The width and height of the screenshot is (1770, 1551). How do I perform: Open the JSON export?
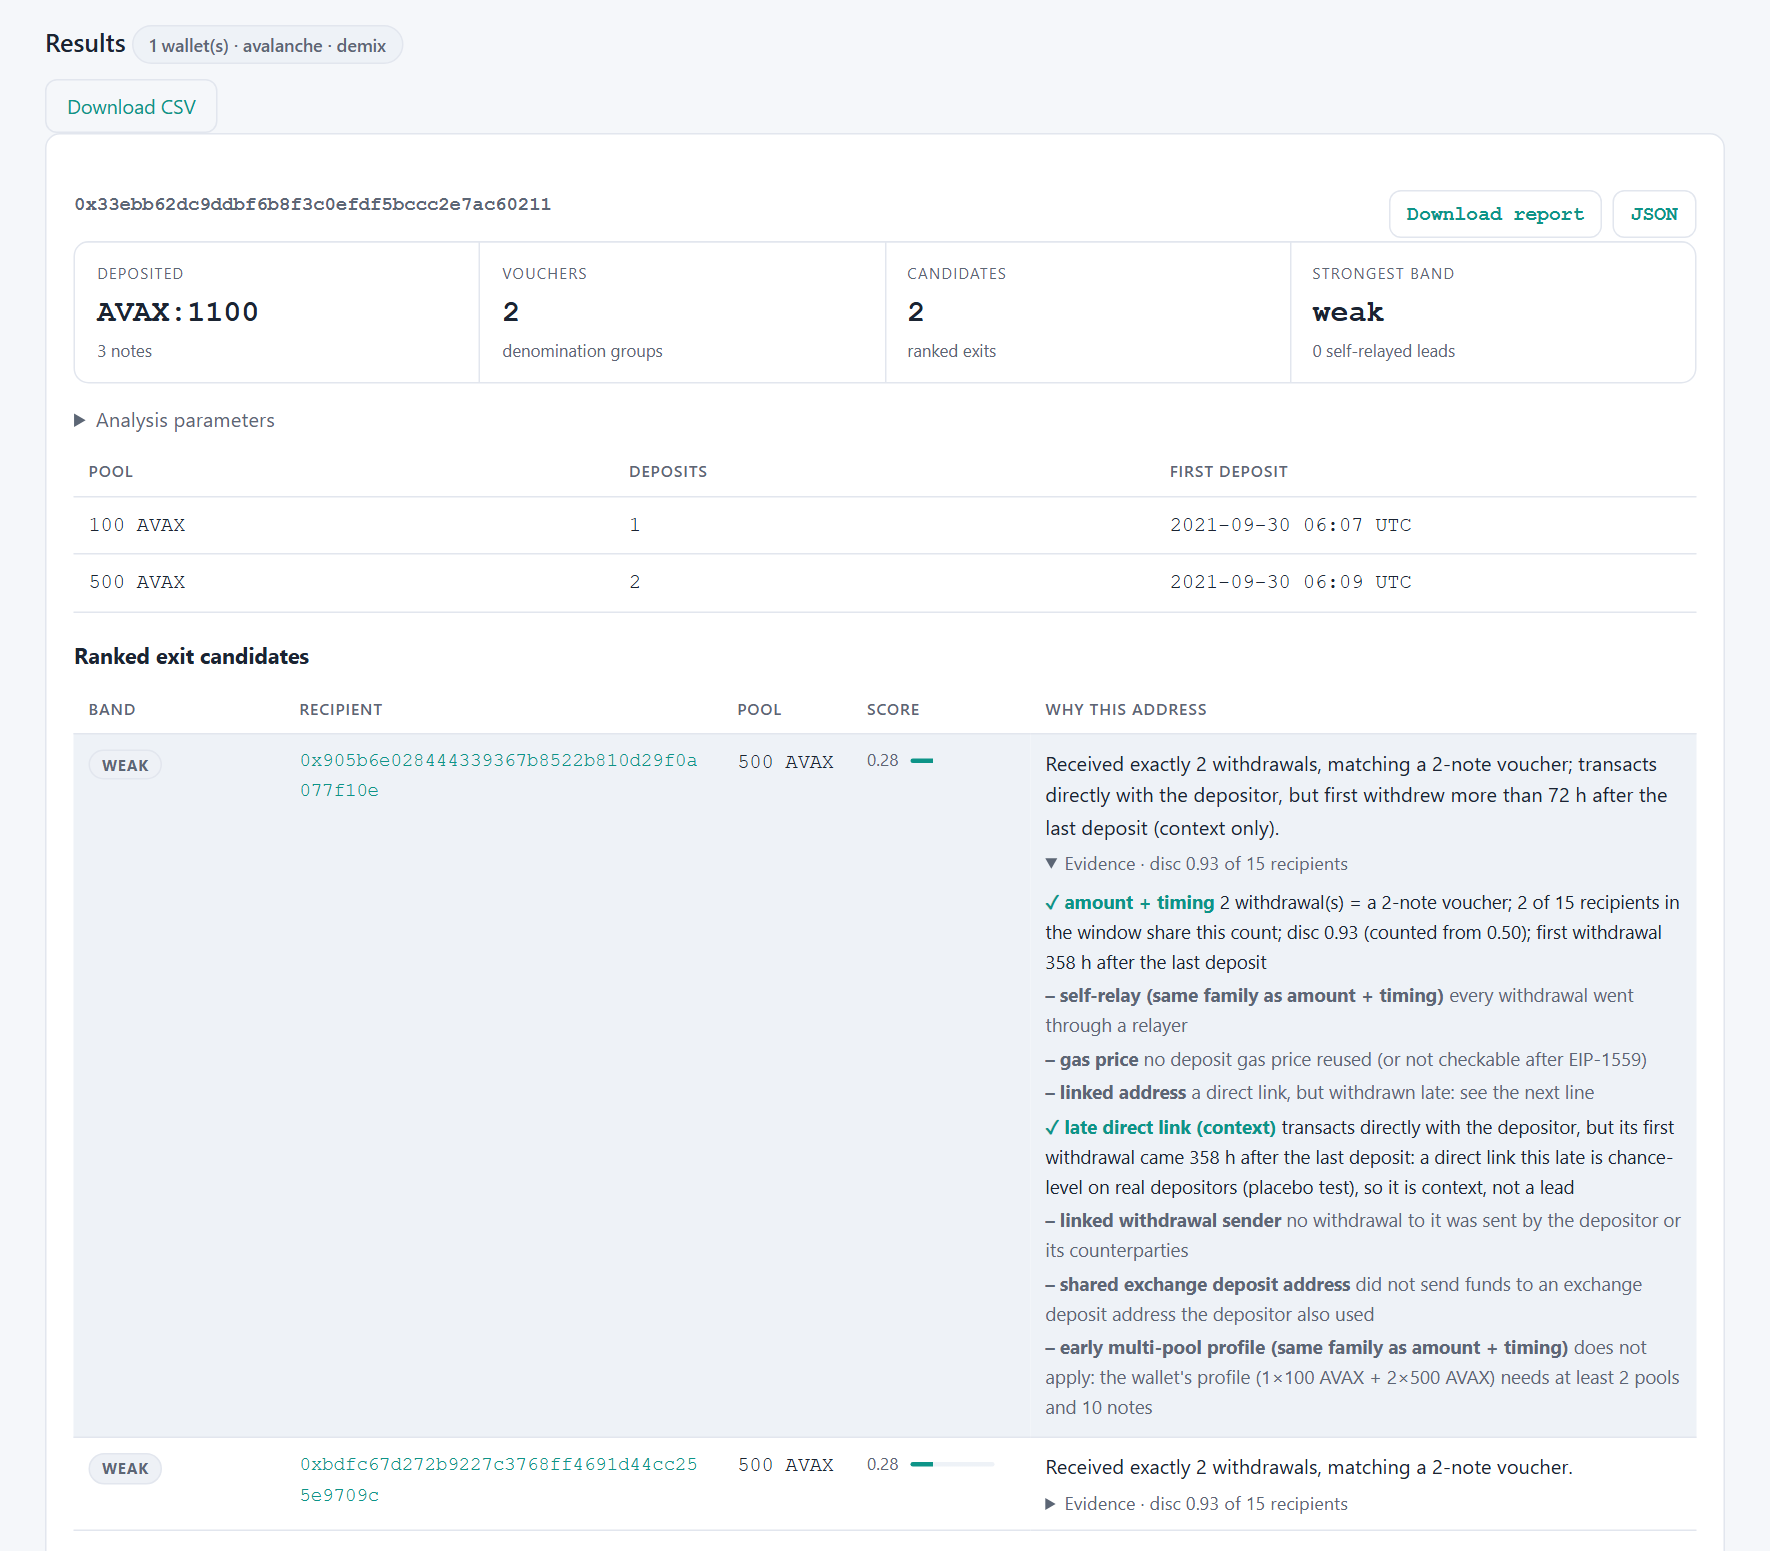(1654, 214)
